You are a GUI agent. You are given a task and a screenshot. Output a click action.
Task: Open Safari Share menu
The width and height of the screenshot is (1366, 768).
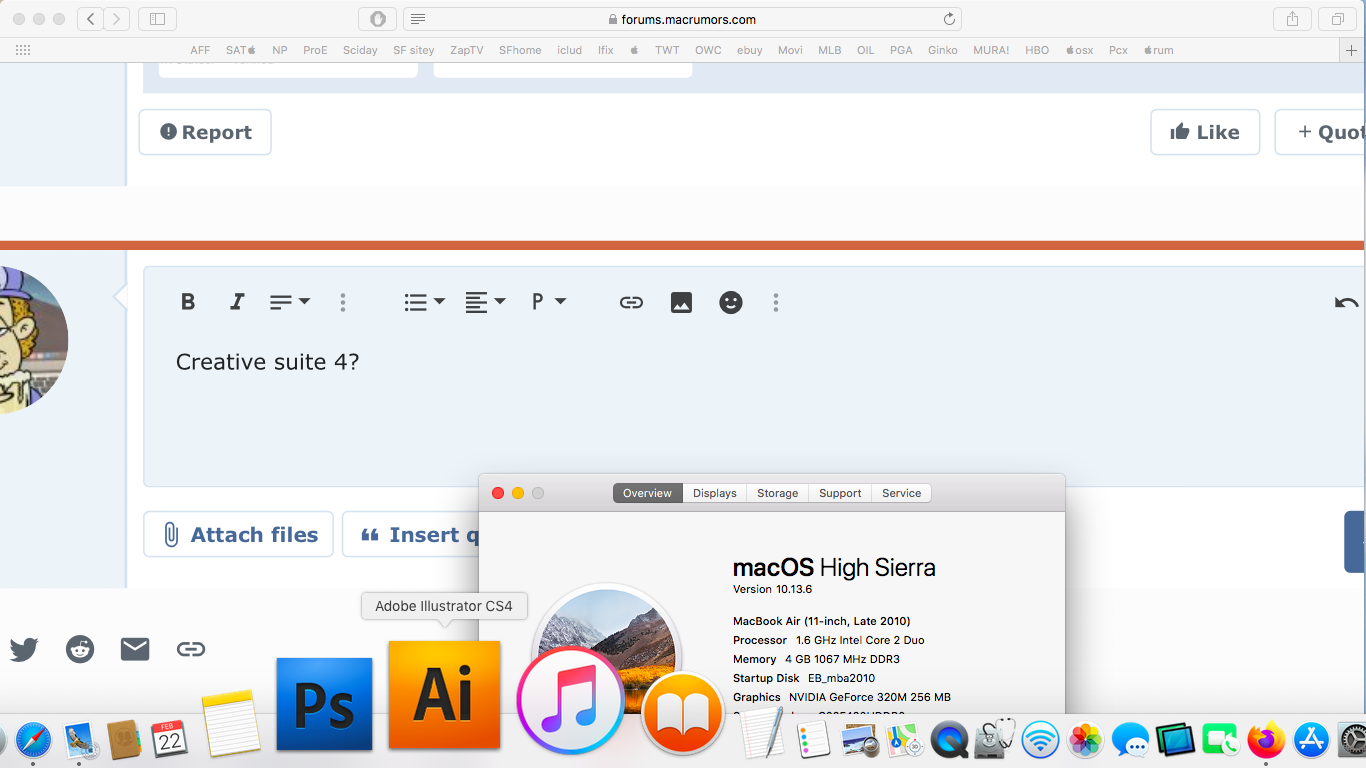pos(1293,19)
